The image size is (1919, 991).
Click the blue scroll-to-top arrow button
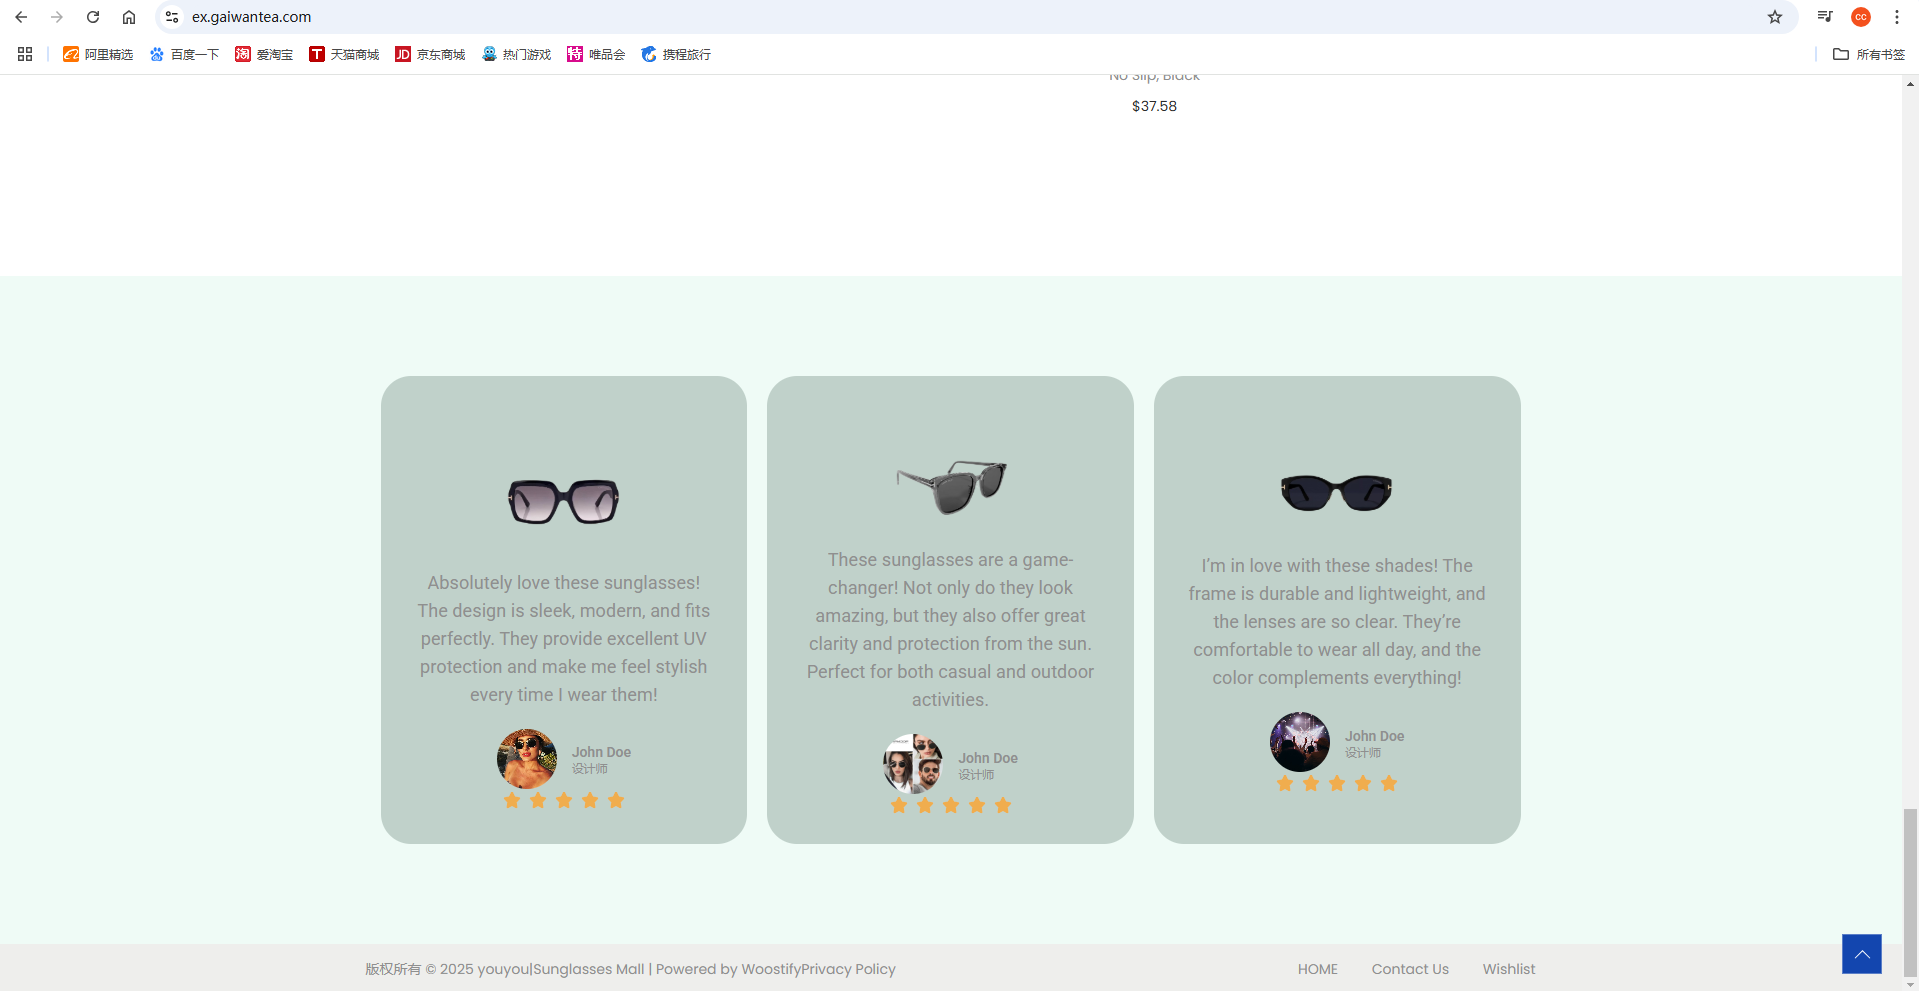pos(1861,954)
